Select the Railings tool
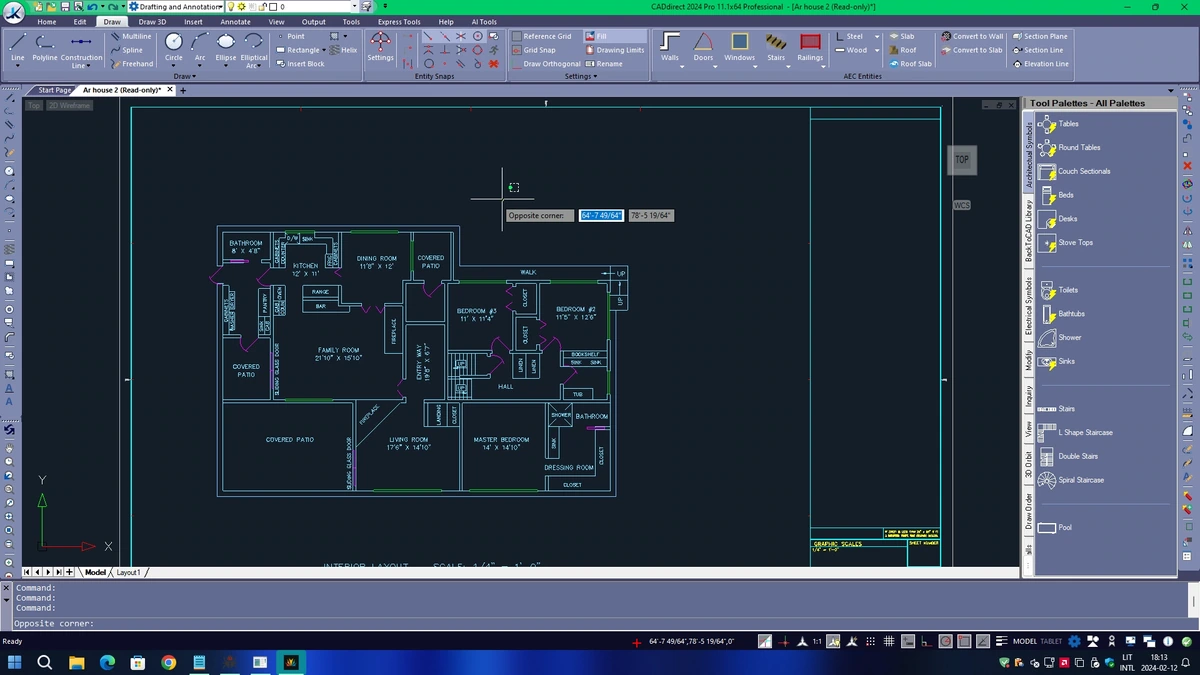 pos(811,47)
